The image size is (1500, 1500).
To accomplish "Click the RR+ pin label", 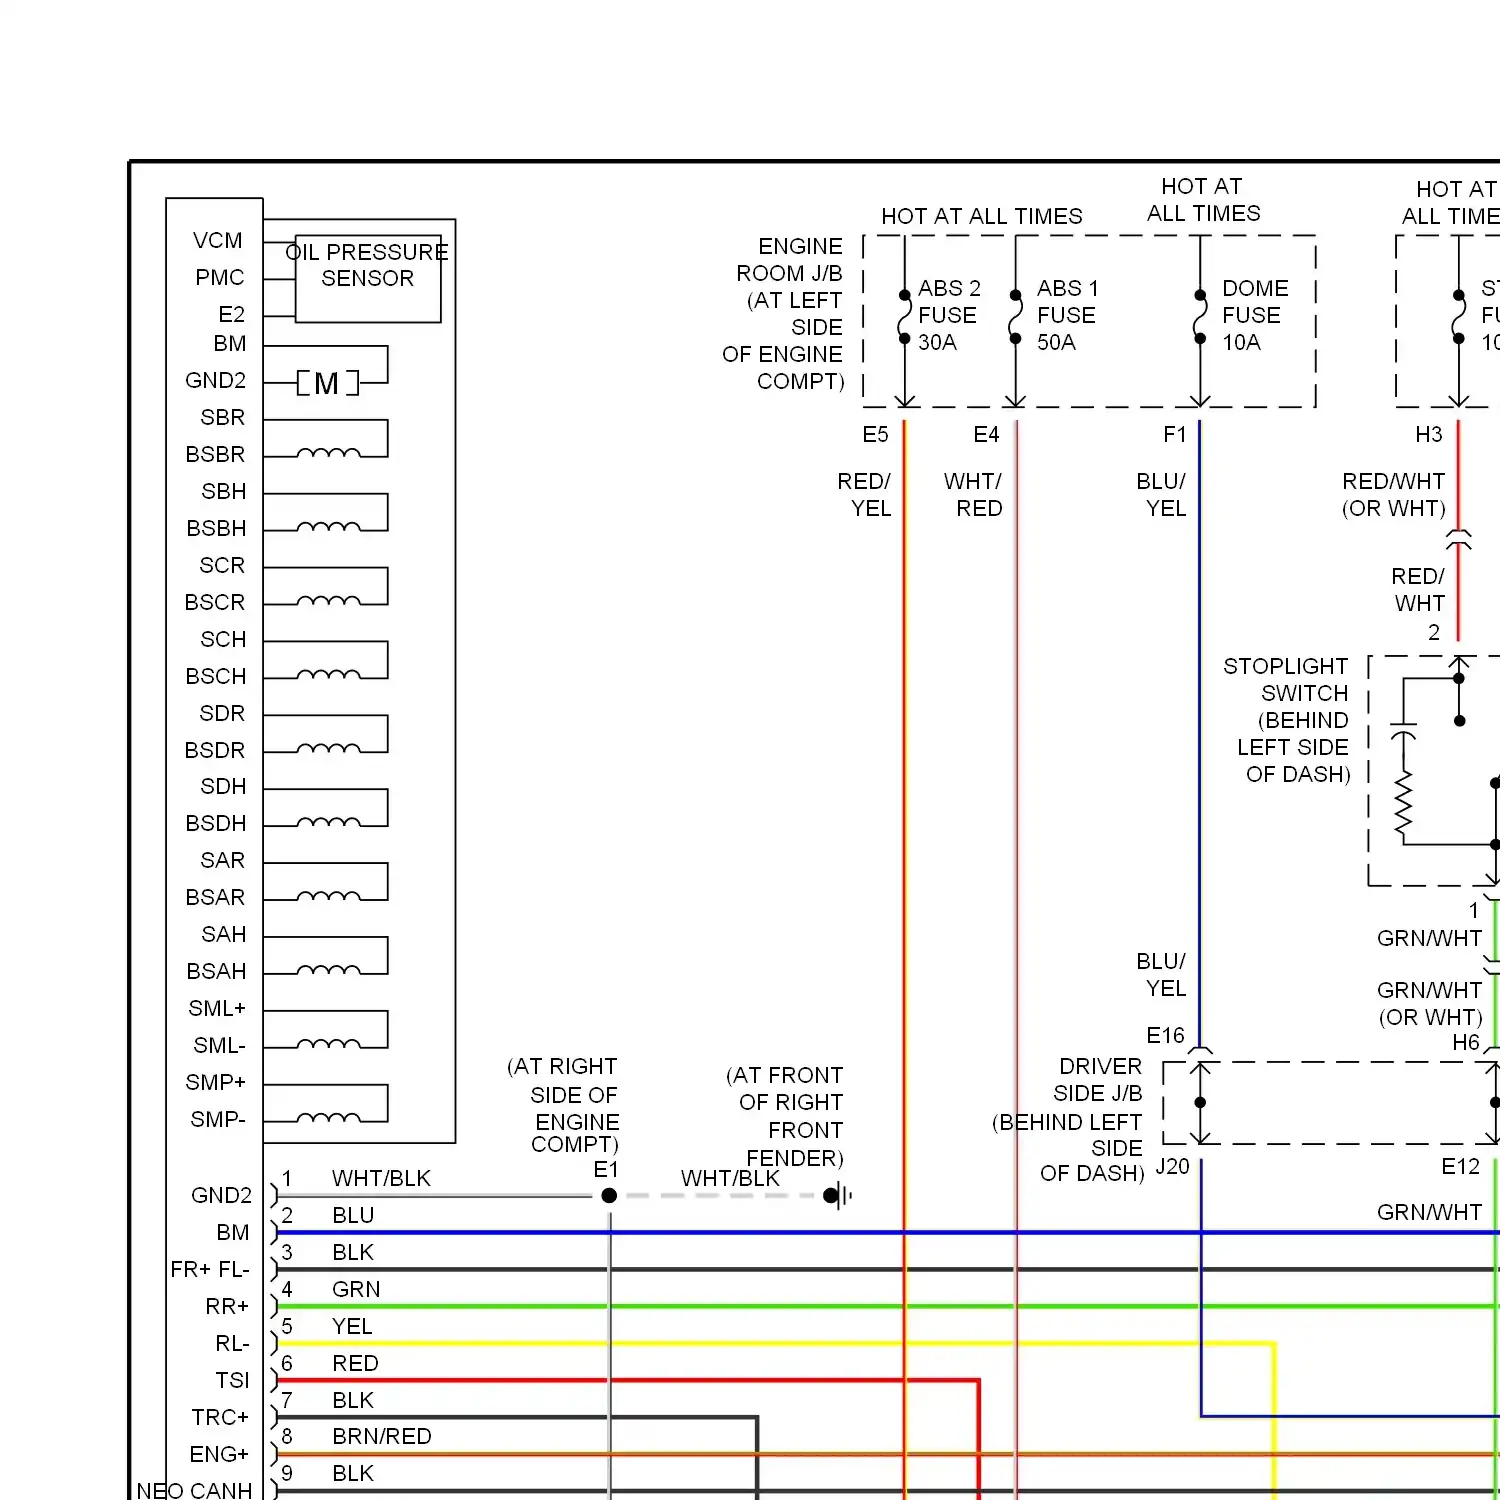I will click(227, 1307).
